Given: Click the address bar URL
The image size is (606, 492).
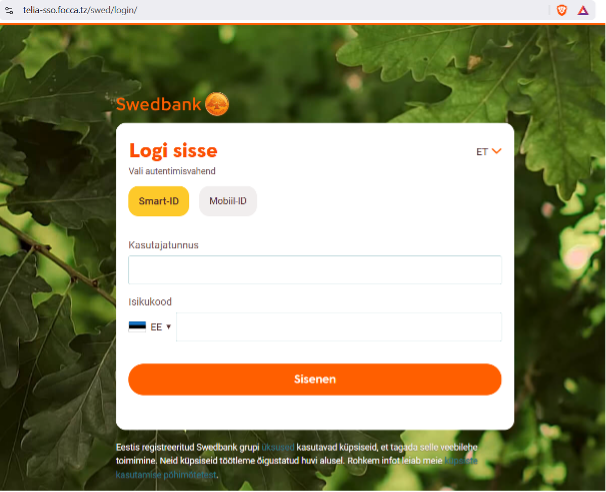Looking at the screenshot, I should [80, 10].
